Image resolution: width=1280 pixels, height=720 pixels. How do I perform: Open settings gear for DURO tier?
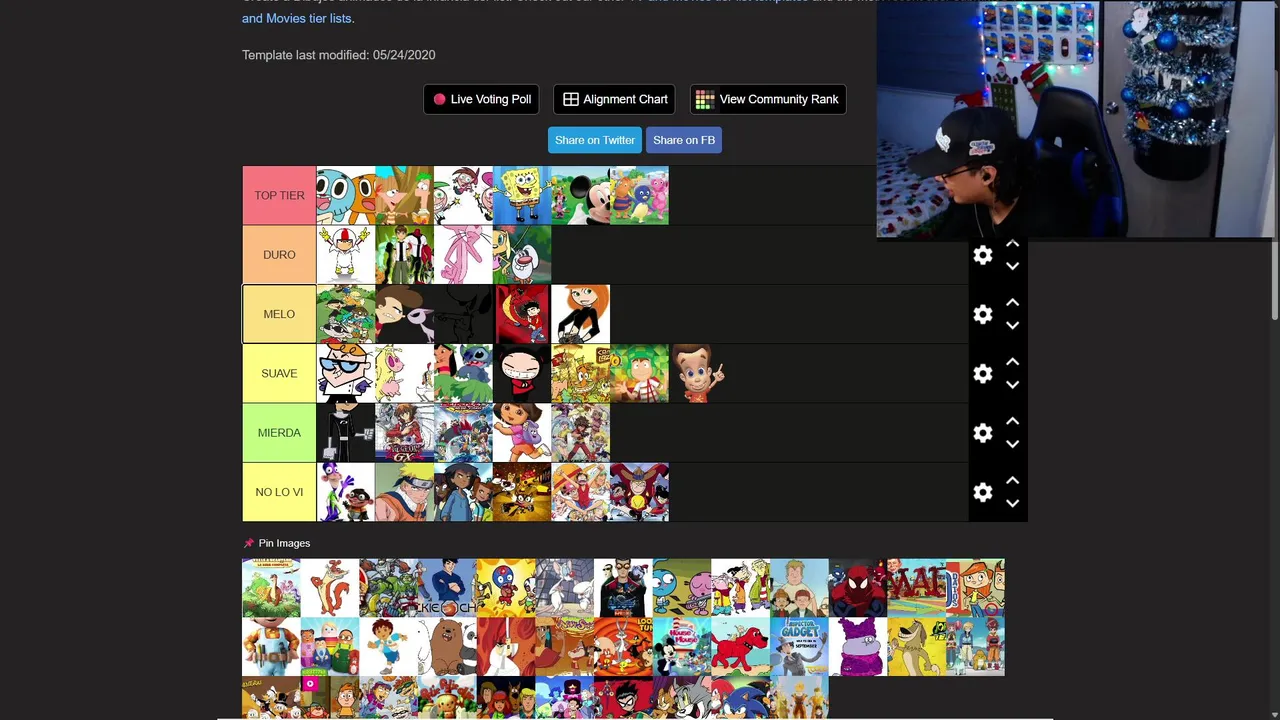coord(983,255)
